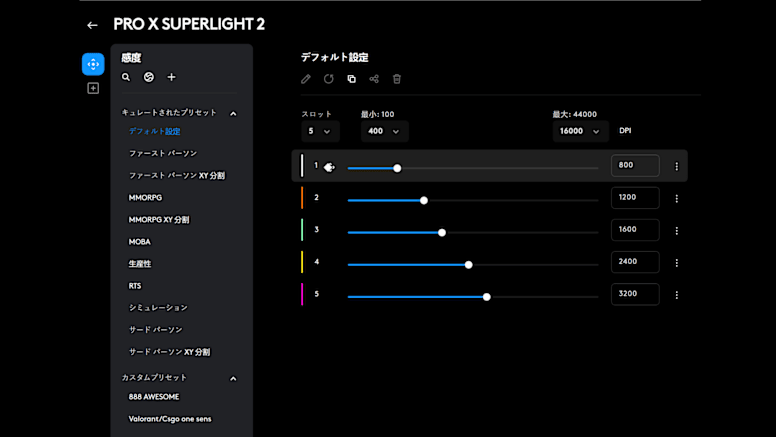Image resolution: width=776 pixels, height=437 pixels.
Task: Collapse the キュレートされたプリセット section
Action: point(233,114)
